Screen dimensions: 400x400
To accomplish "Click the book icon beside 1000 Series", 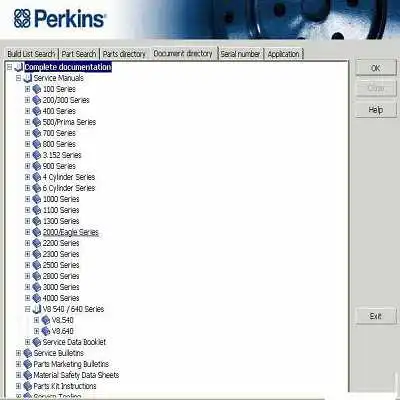I will click(x=37, y=199).
